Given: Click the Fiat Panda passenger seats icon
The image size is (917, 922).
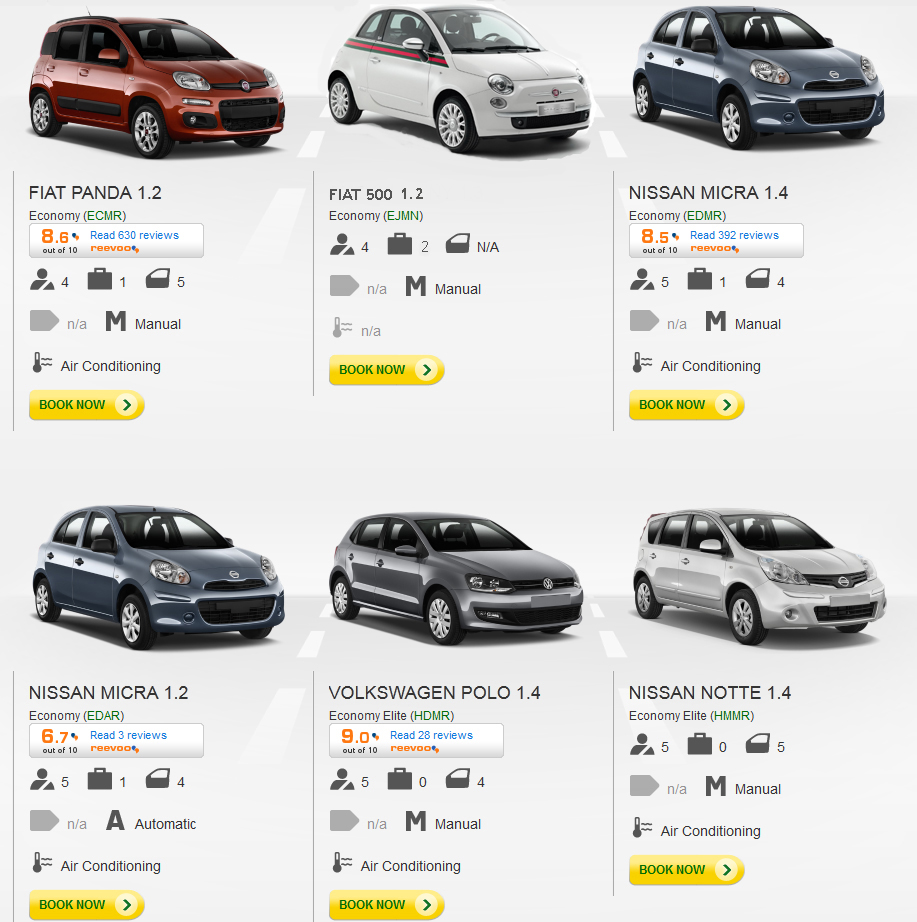Looking at the screenshot, I should (x=42, y=280).
